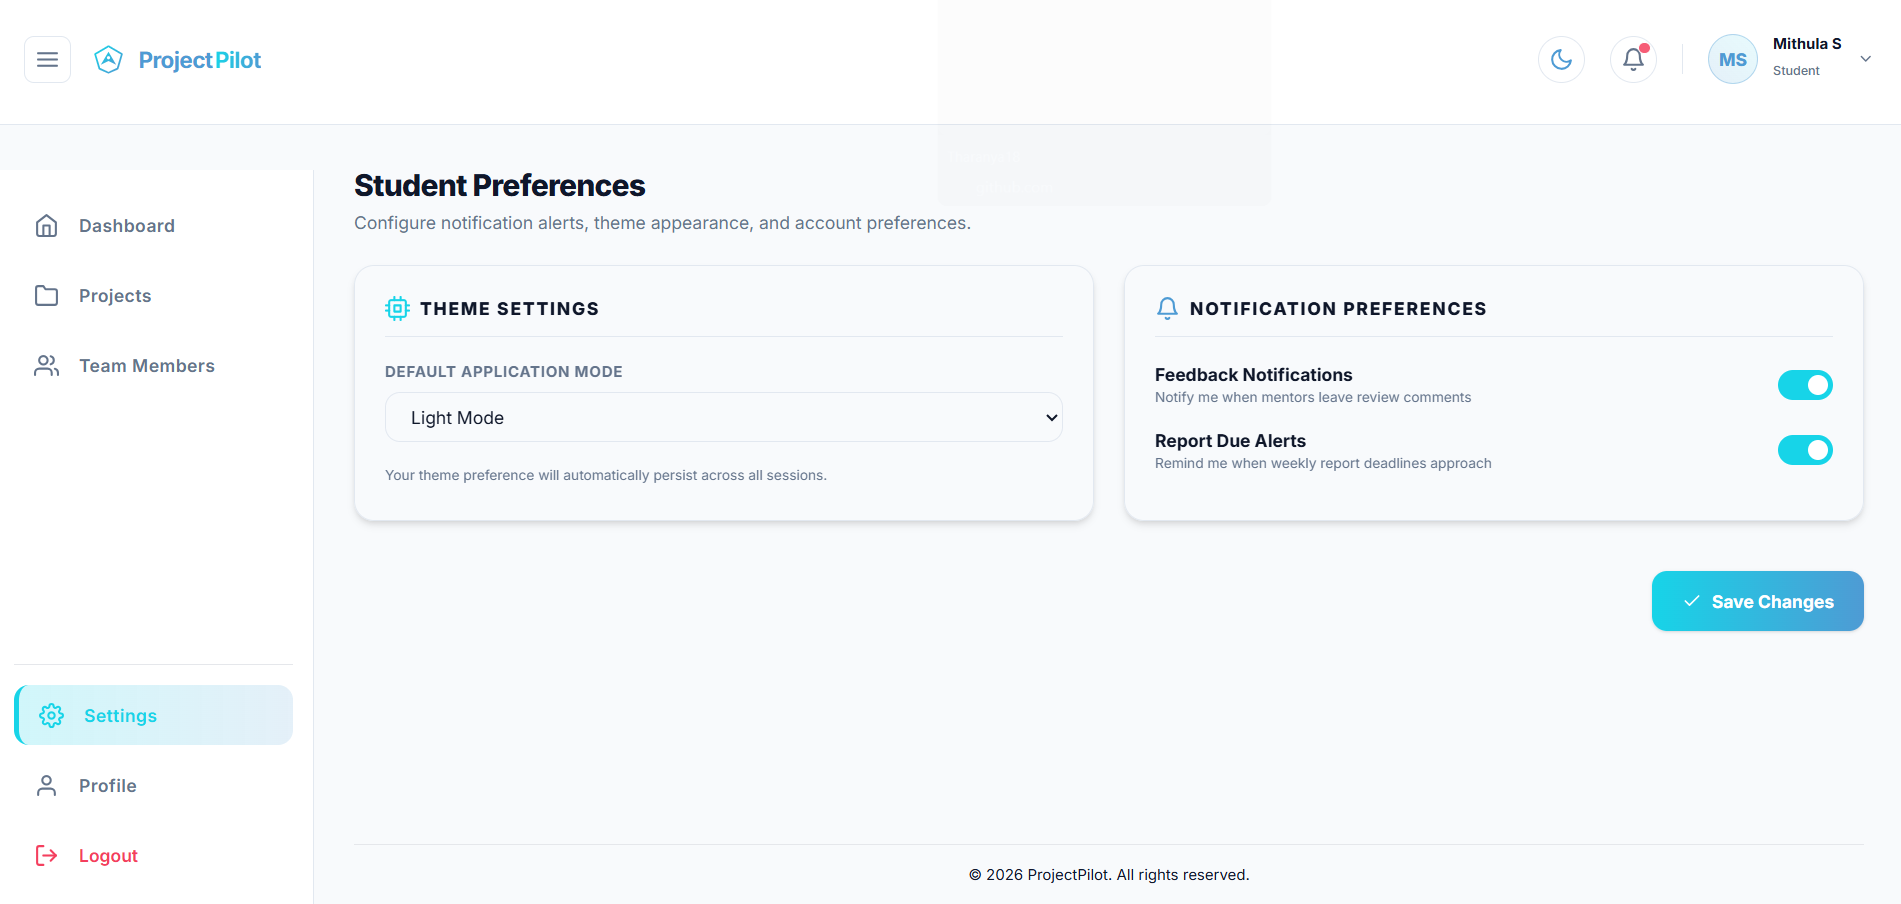Switch to dark mode moon icon
The height and width of the screenshot is (904, 1901).
click(x=1561, y=60)
